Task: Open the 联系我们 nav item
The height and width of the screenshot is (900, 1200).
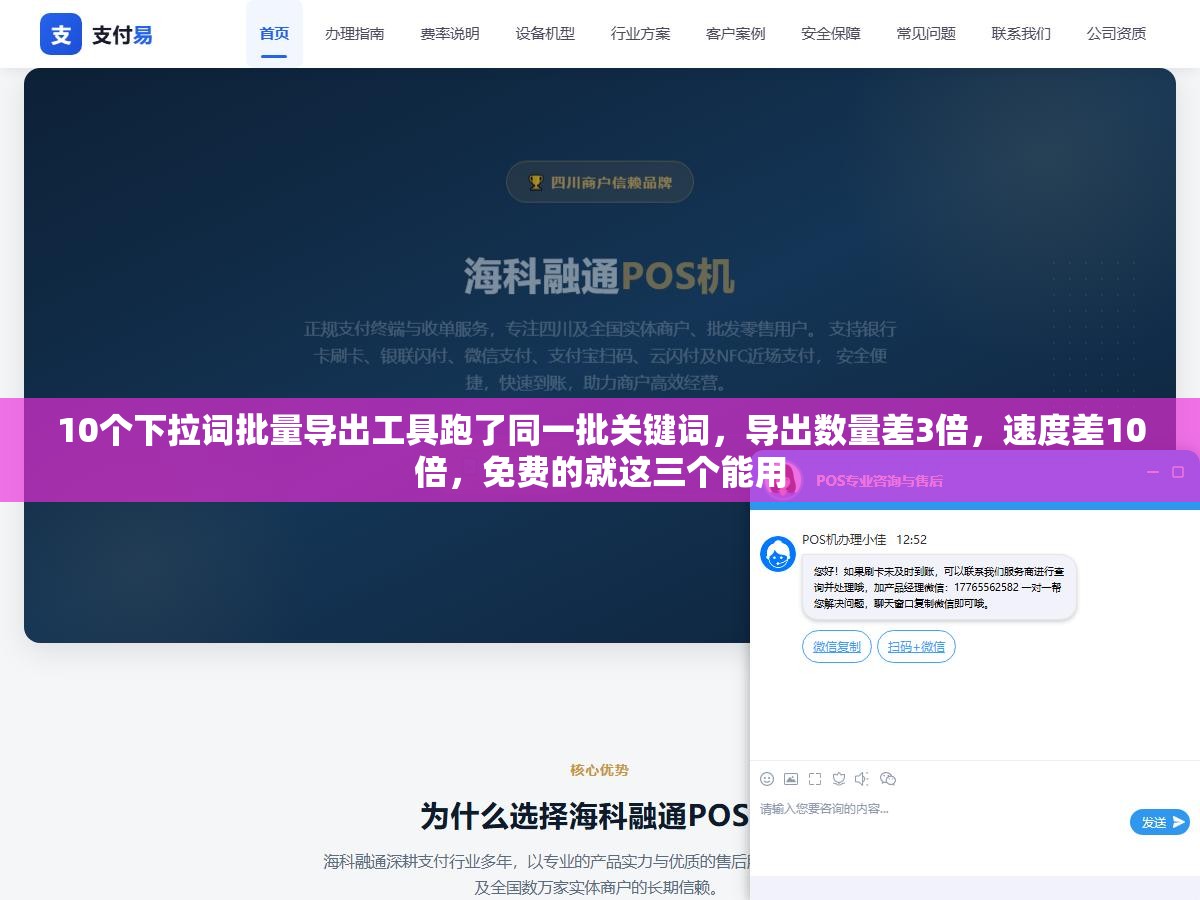Action: pos(1021,33)
